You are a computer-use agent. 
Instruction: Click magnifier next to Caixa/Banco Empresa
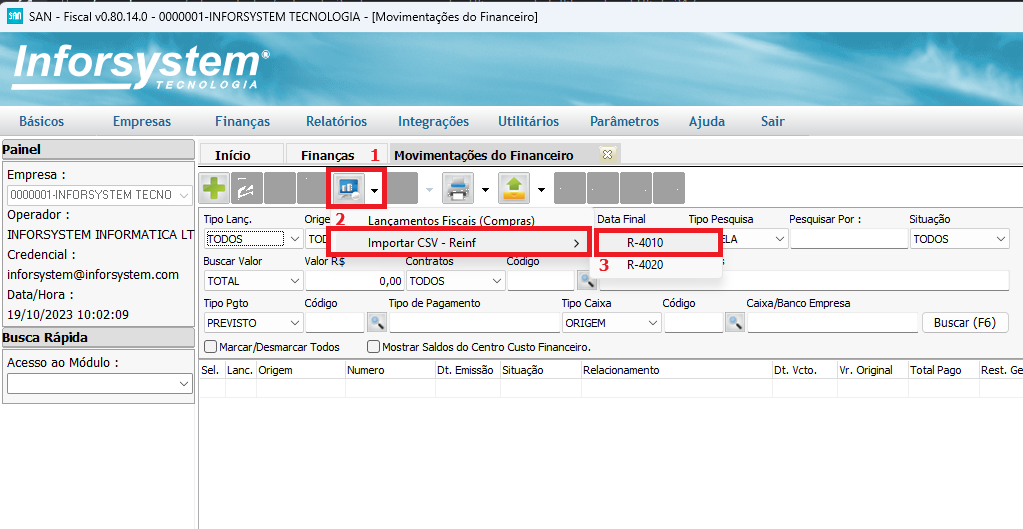tap(735, 322)
